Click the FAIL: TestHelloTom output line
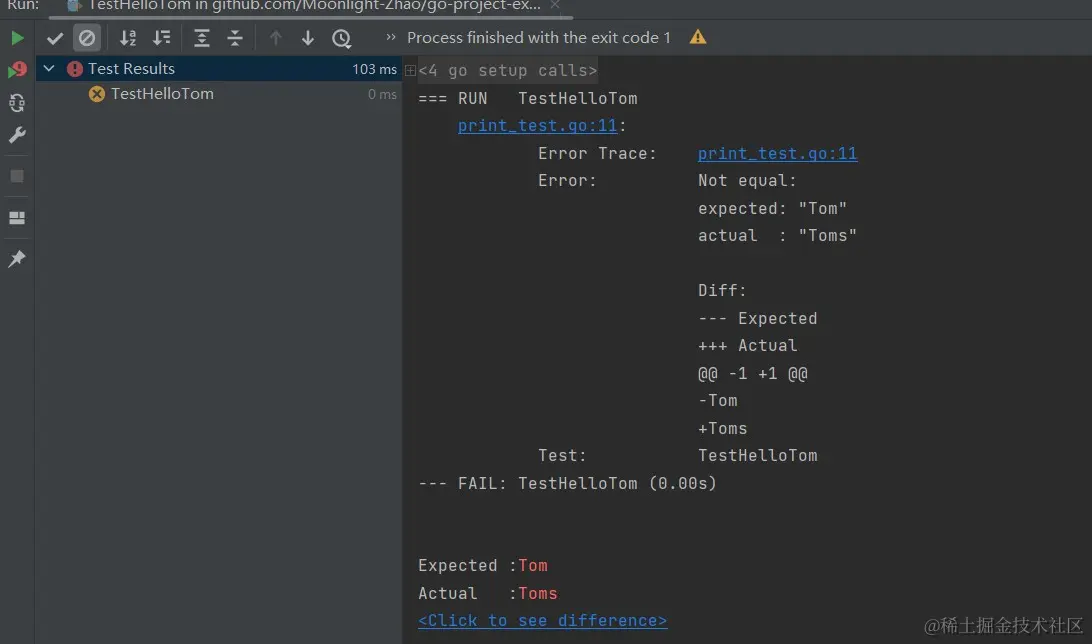1092x644 pixels. point(567,483)
